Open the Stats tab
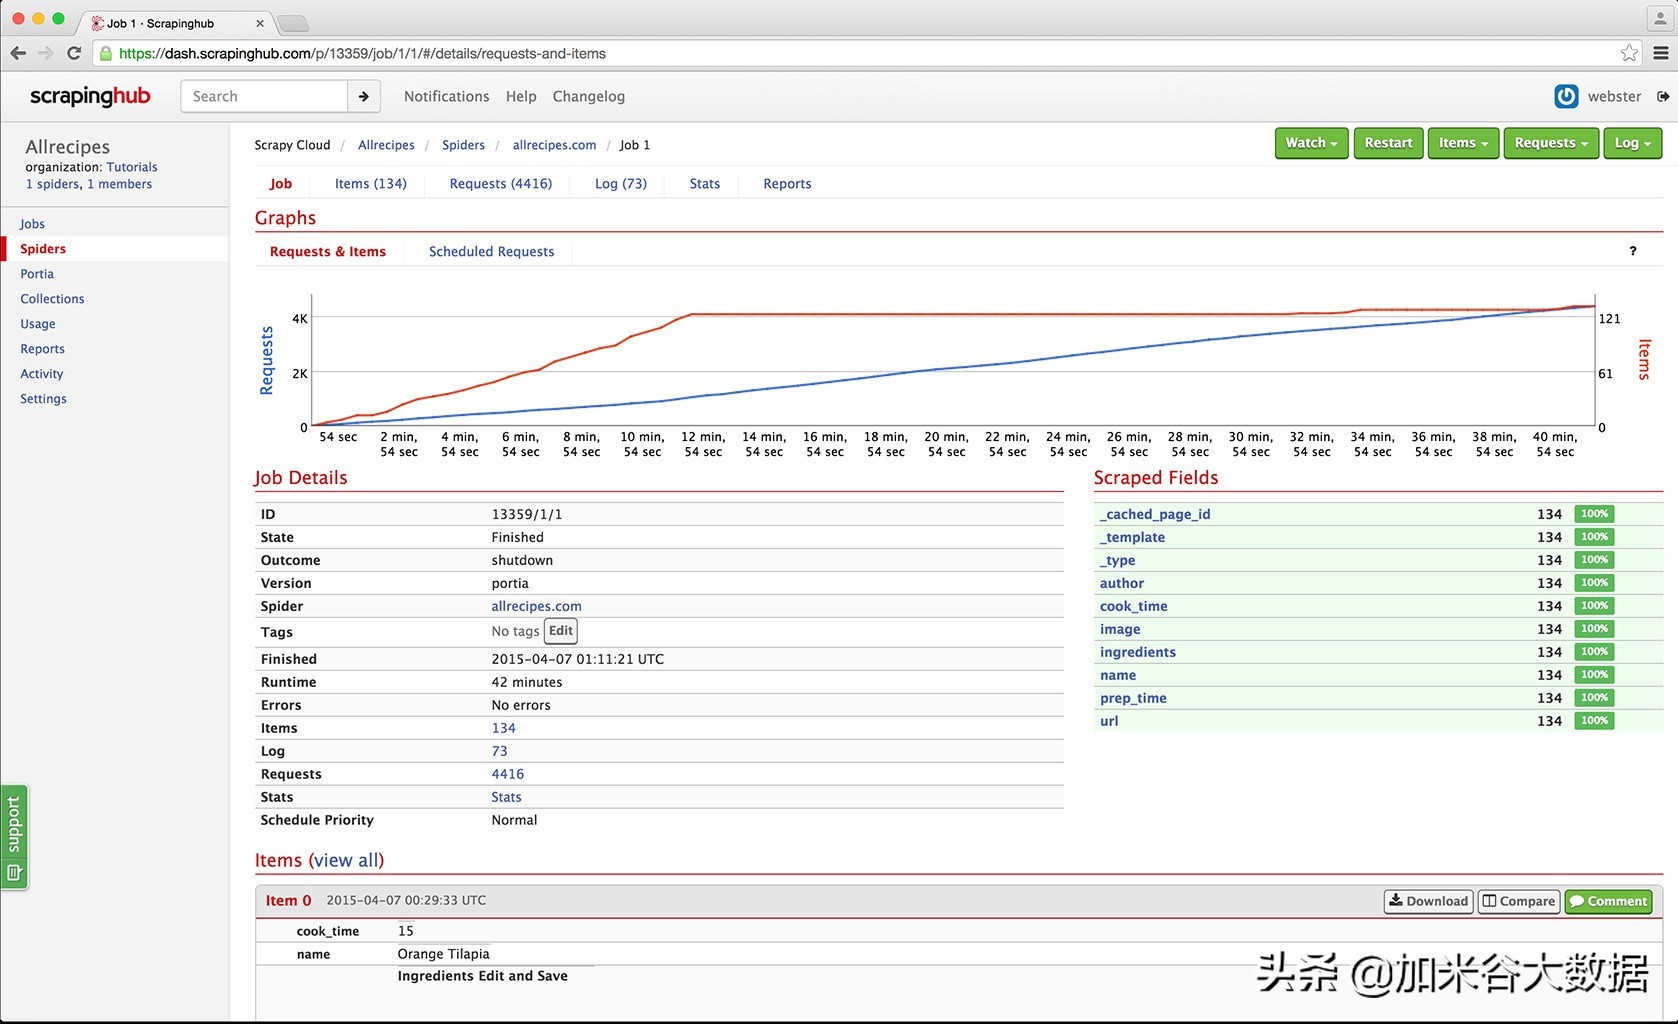 click(x=705, y=184)
